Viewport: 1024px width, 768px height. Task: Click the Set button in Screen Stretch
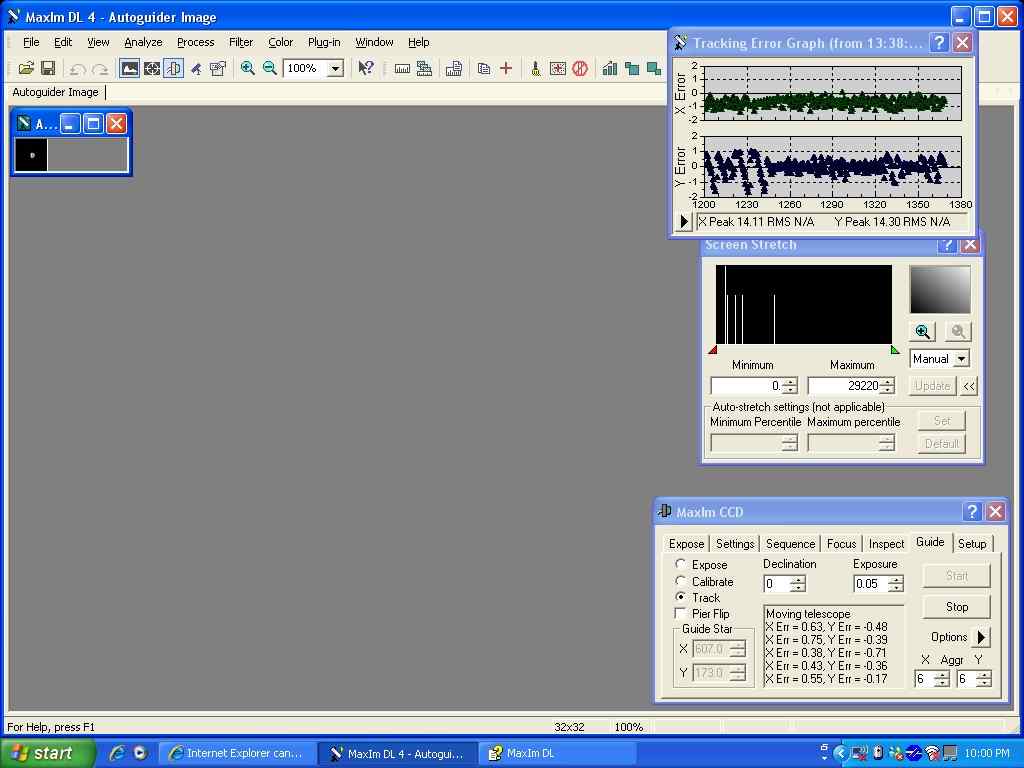click(942, 421)
